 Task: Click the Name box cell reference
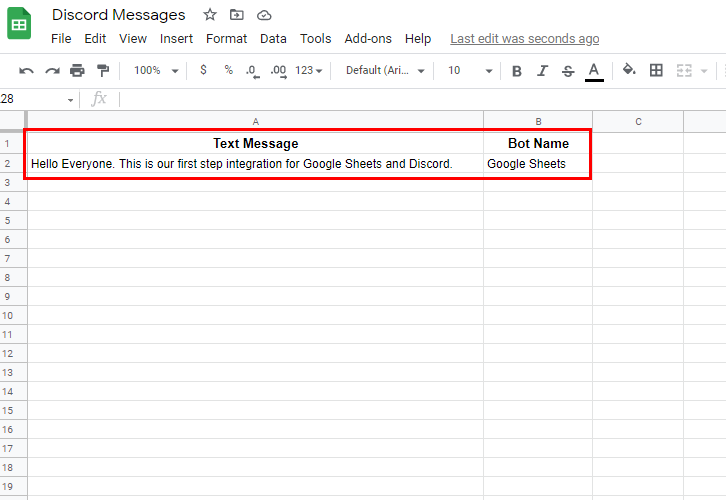point(32,99)
